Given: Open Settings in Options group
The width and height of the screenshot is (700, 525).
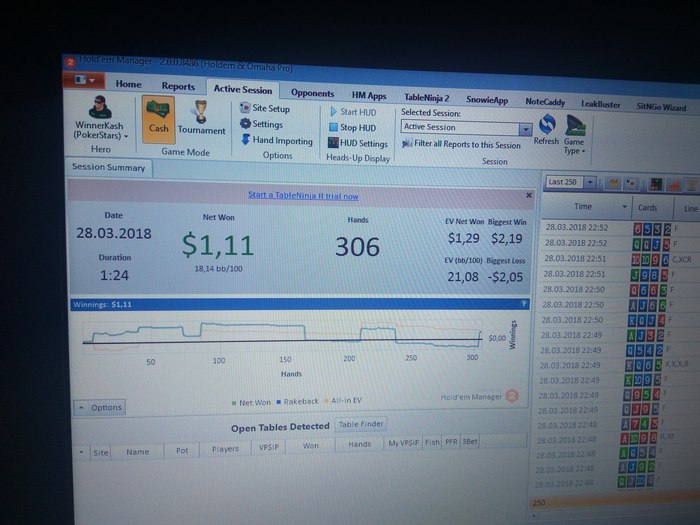Looking at the screenshot, I should coord(262,124).
